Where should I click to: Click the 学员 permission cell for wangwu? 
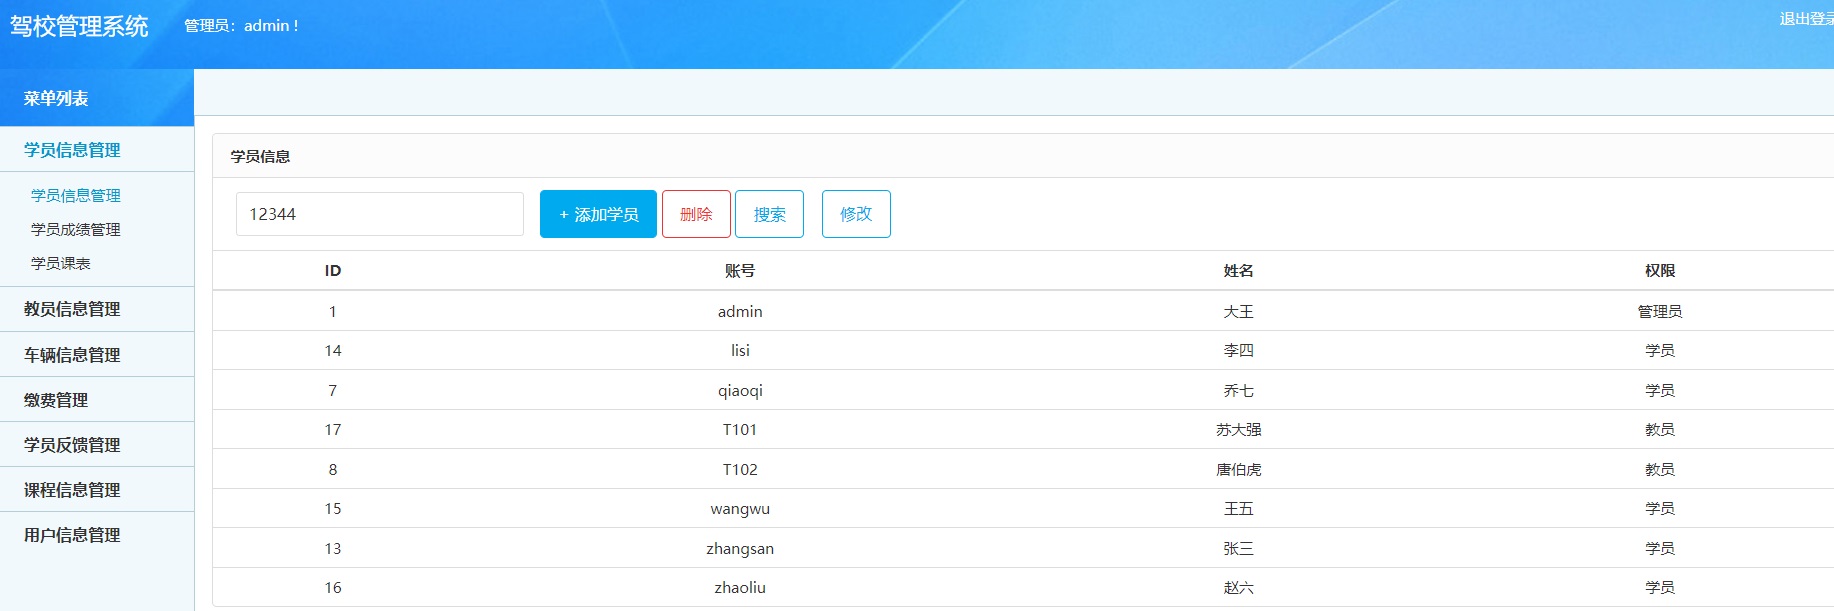point(1660,508)
